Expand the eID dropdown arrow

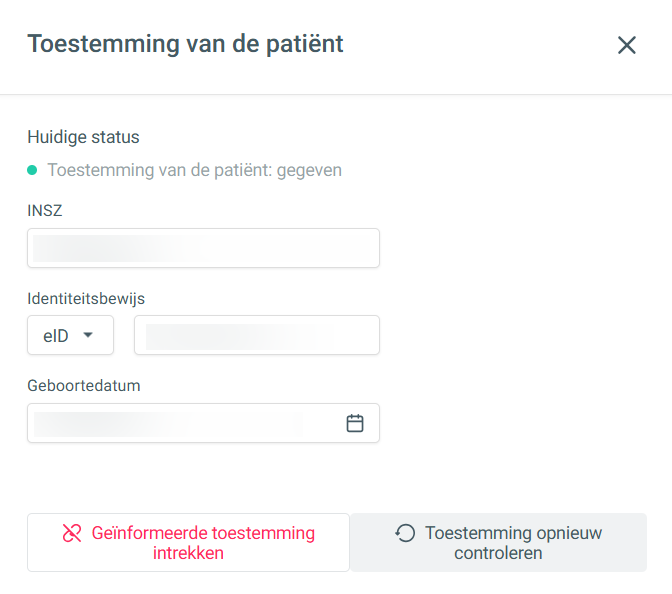click(88, 335)
